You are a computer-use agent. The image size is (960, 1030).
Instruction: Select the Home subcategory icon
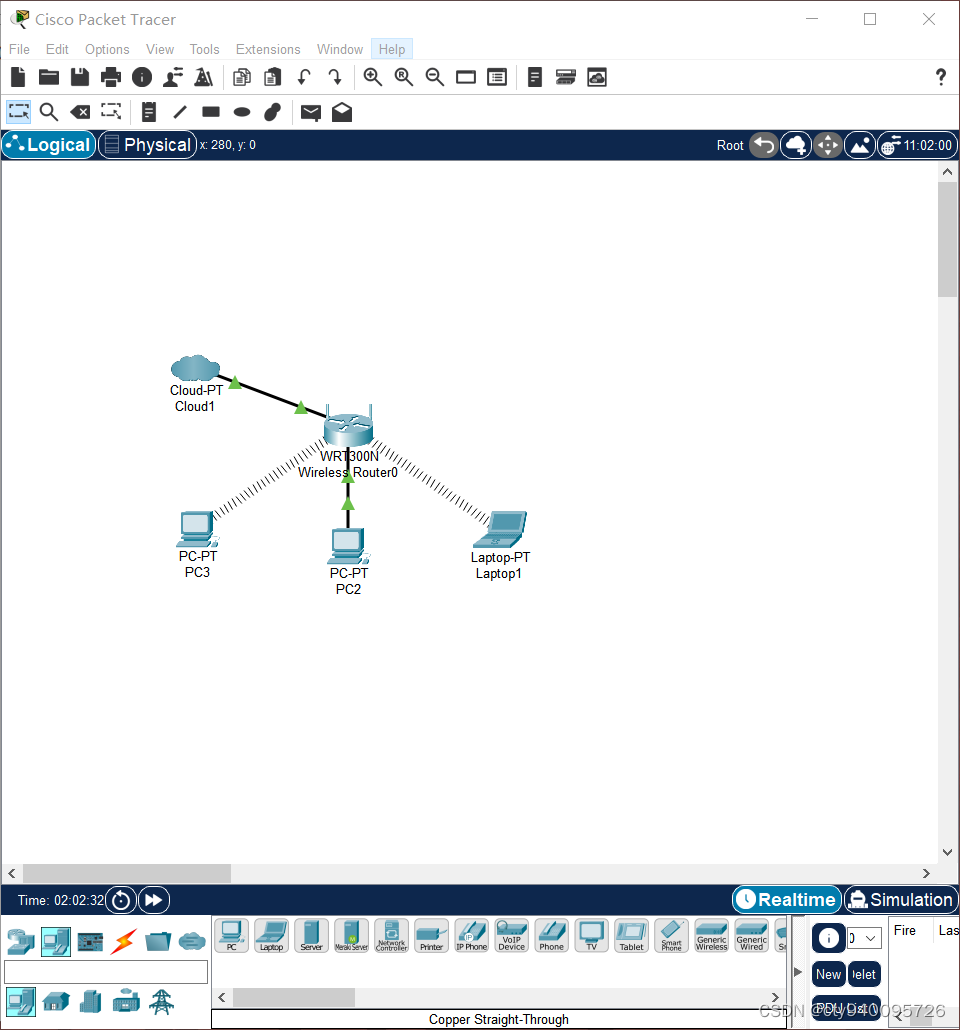[56, 1002]
